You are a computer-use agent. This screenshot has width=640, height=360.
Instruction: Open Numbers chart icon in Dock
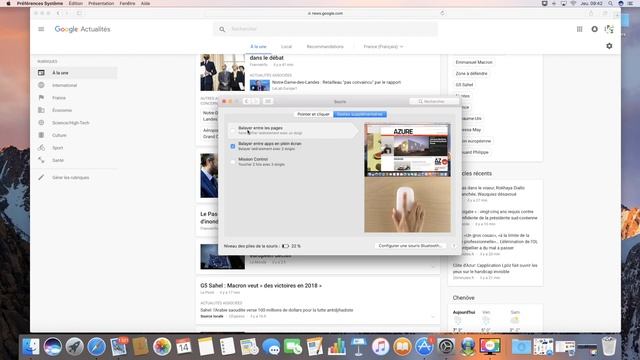point(337,347)
